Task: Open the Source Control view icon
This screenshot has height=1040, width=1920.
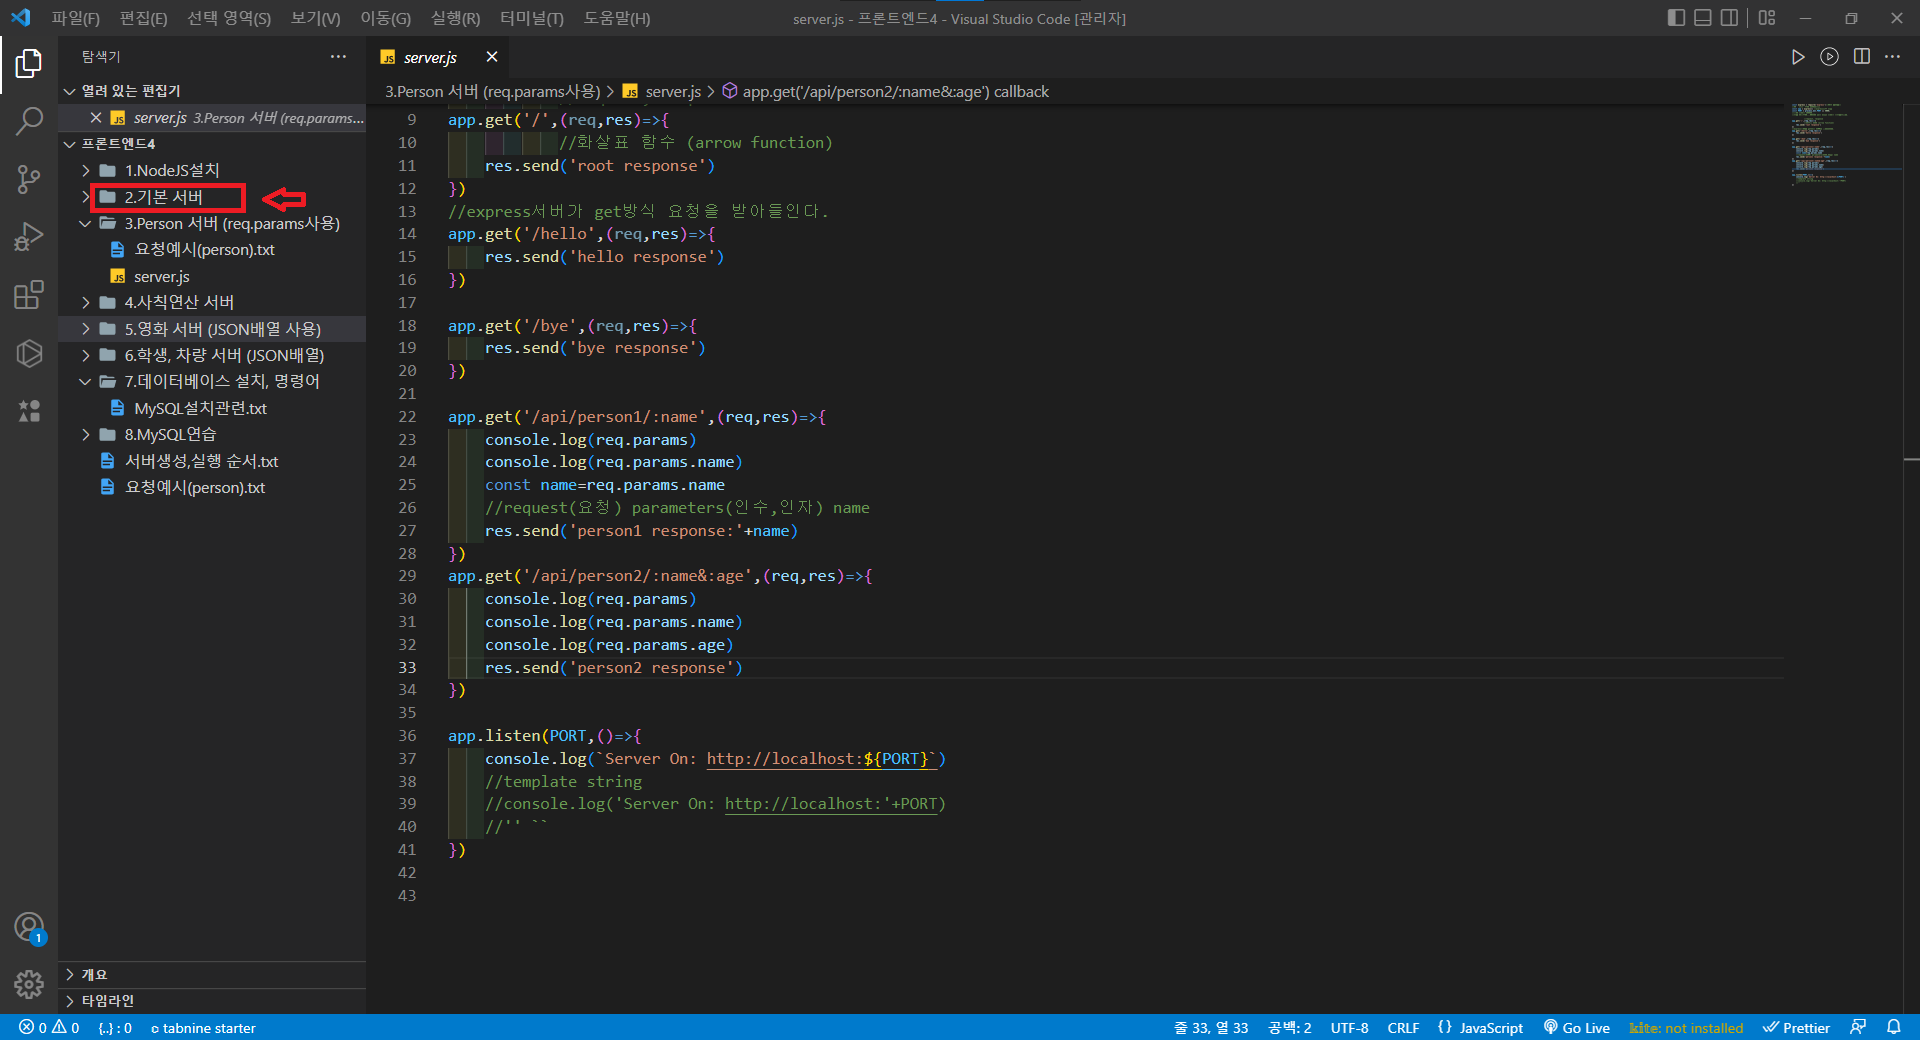Action: click(x=28, y=180)
